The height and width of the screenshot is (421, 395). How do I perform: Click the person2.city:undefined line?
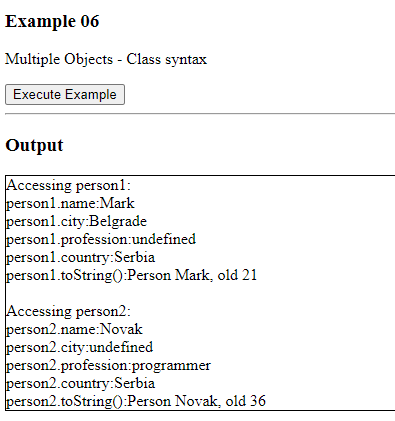tap(80, 347)
